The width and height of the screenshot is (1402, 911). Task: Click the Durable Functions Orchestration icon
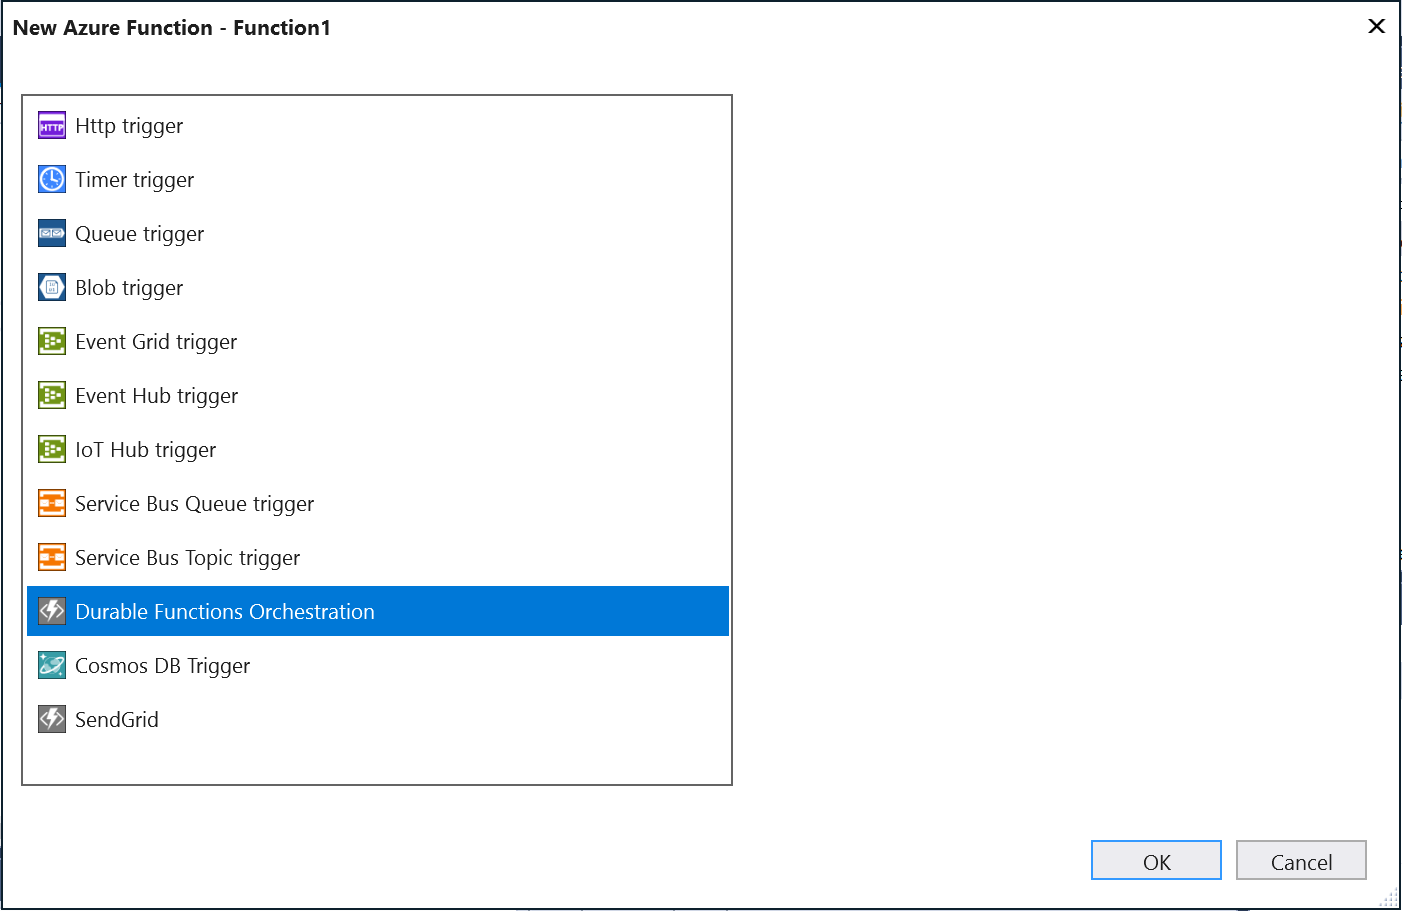pyautogui.click(x=52, y=612)
